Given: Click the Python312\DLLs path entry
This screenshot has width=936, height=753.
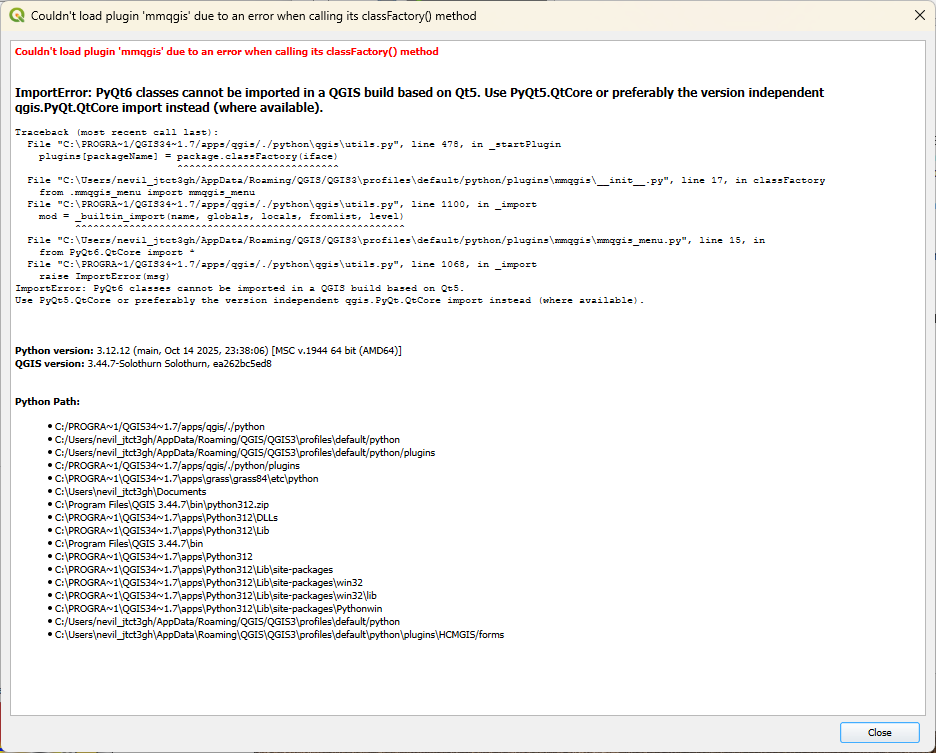Looking at the screenshot, I should (166, 518).
